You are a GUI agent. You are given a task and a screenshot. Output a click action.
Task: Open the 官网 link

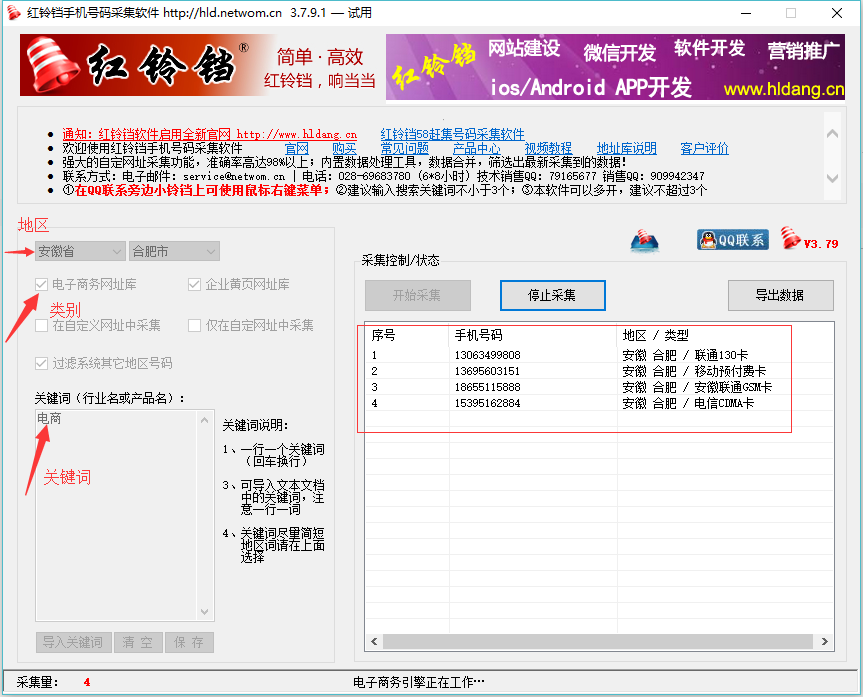point(297,148)
